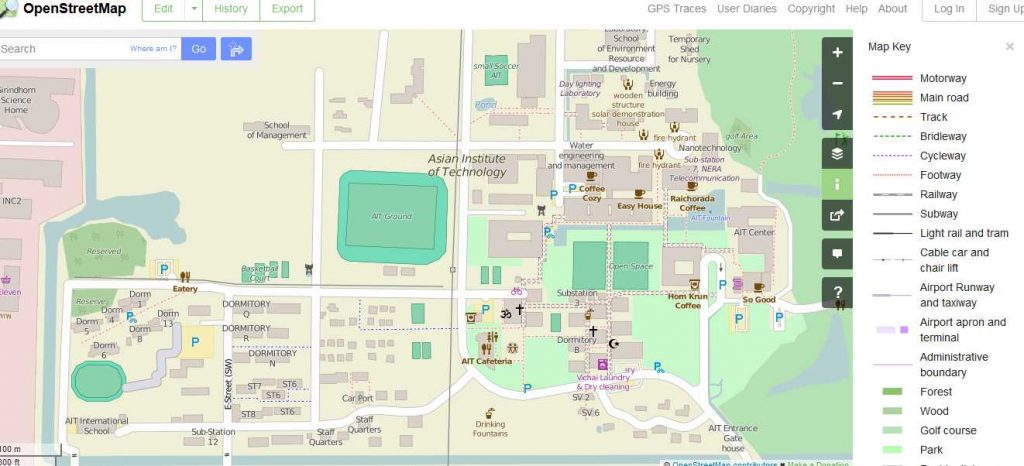Activate the query features tool
The height and width of the screenshot is (466, 1024).
click(x=837, y=292)
